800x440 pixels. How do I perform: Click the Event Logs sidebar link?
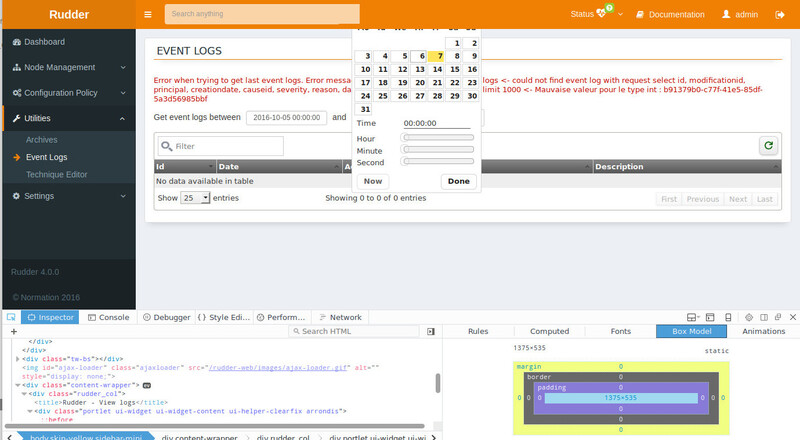46,157
